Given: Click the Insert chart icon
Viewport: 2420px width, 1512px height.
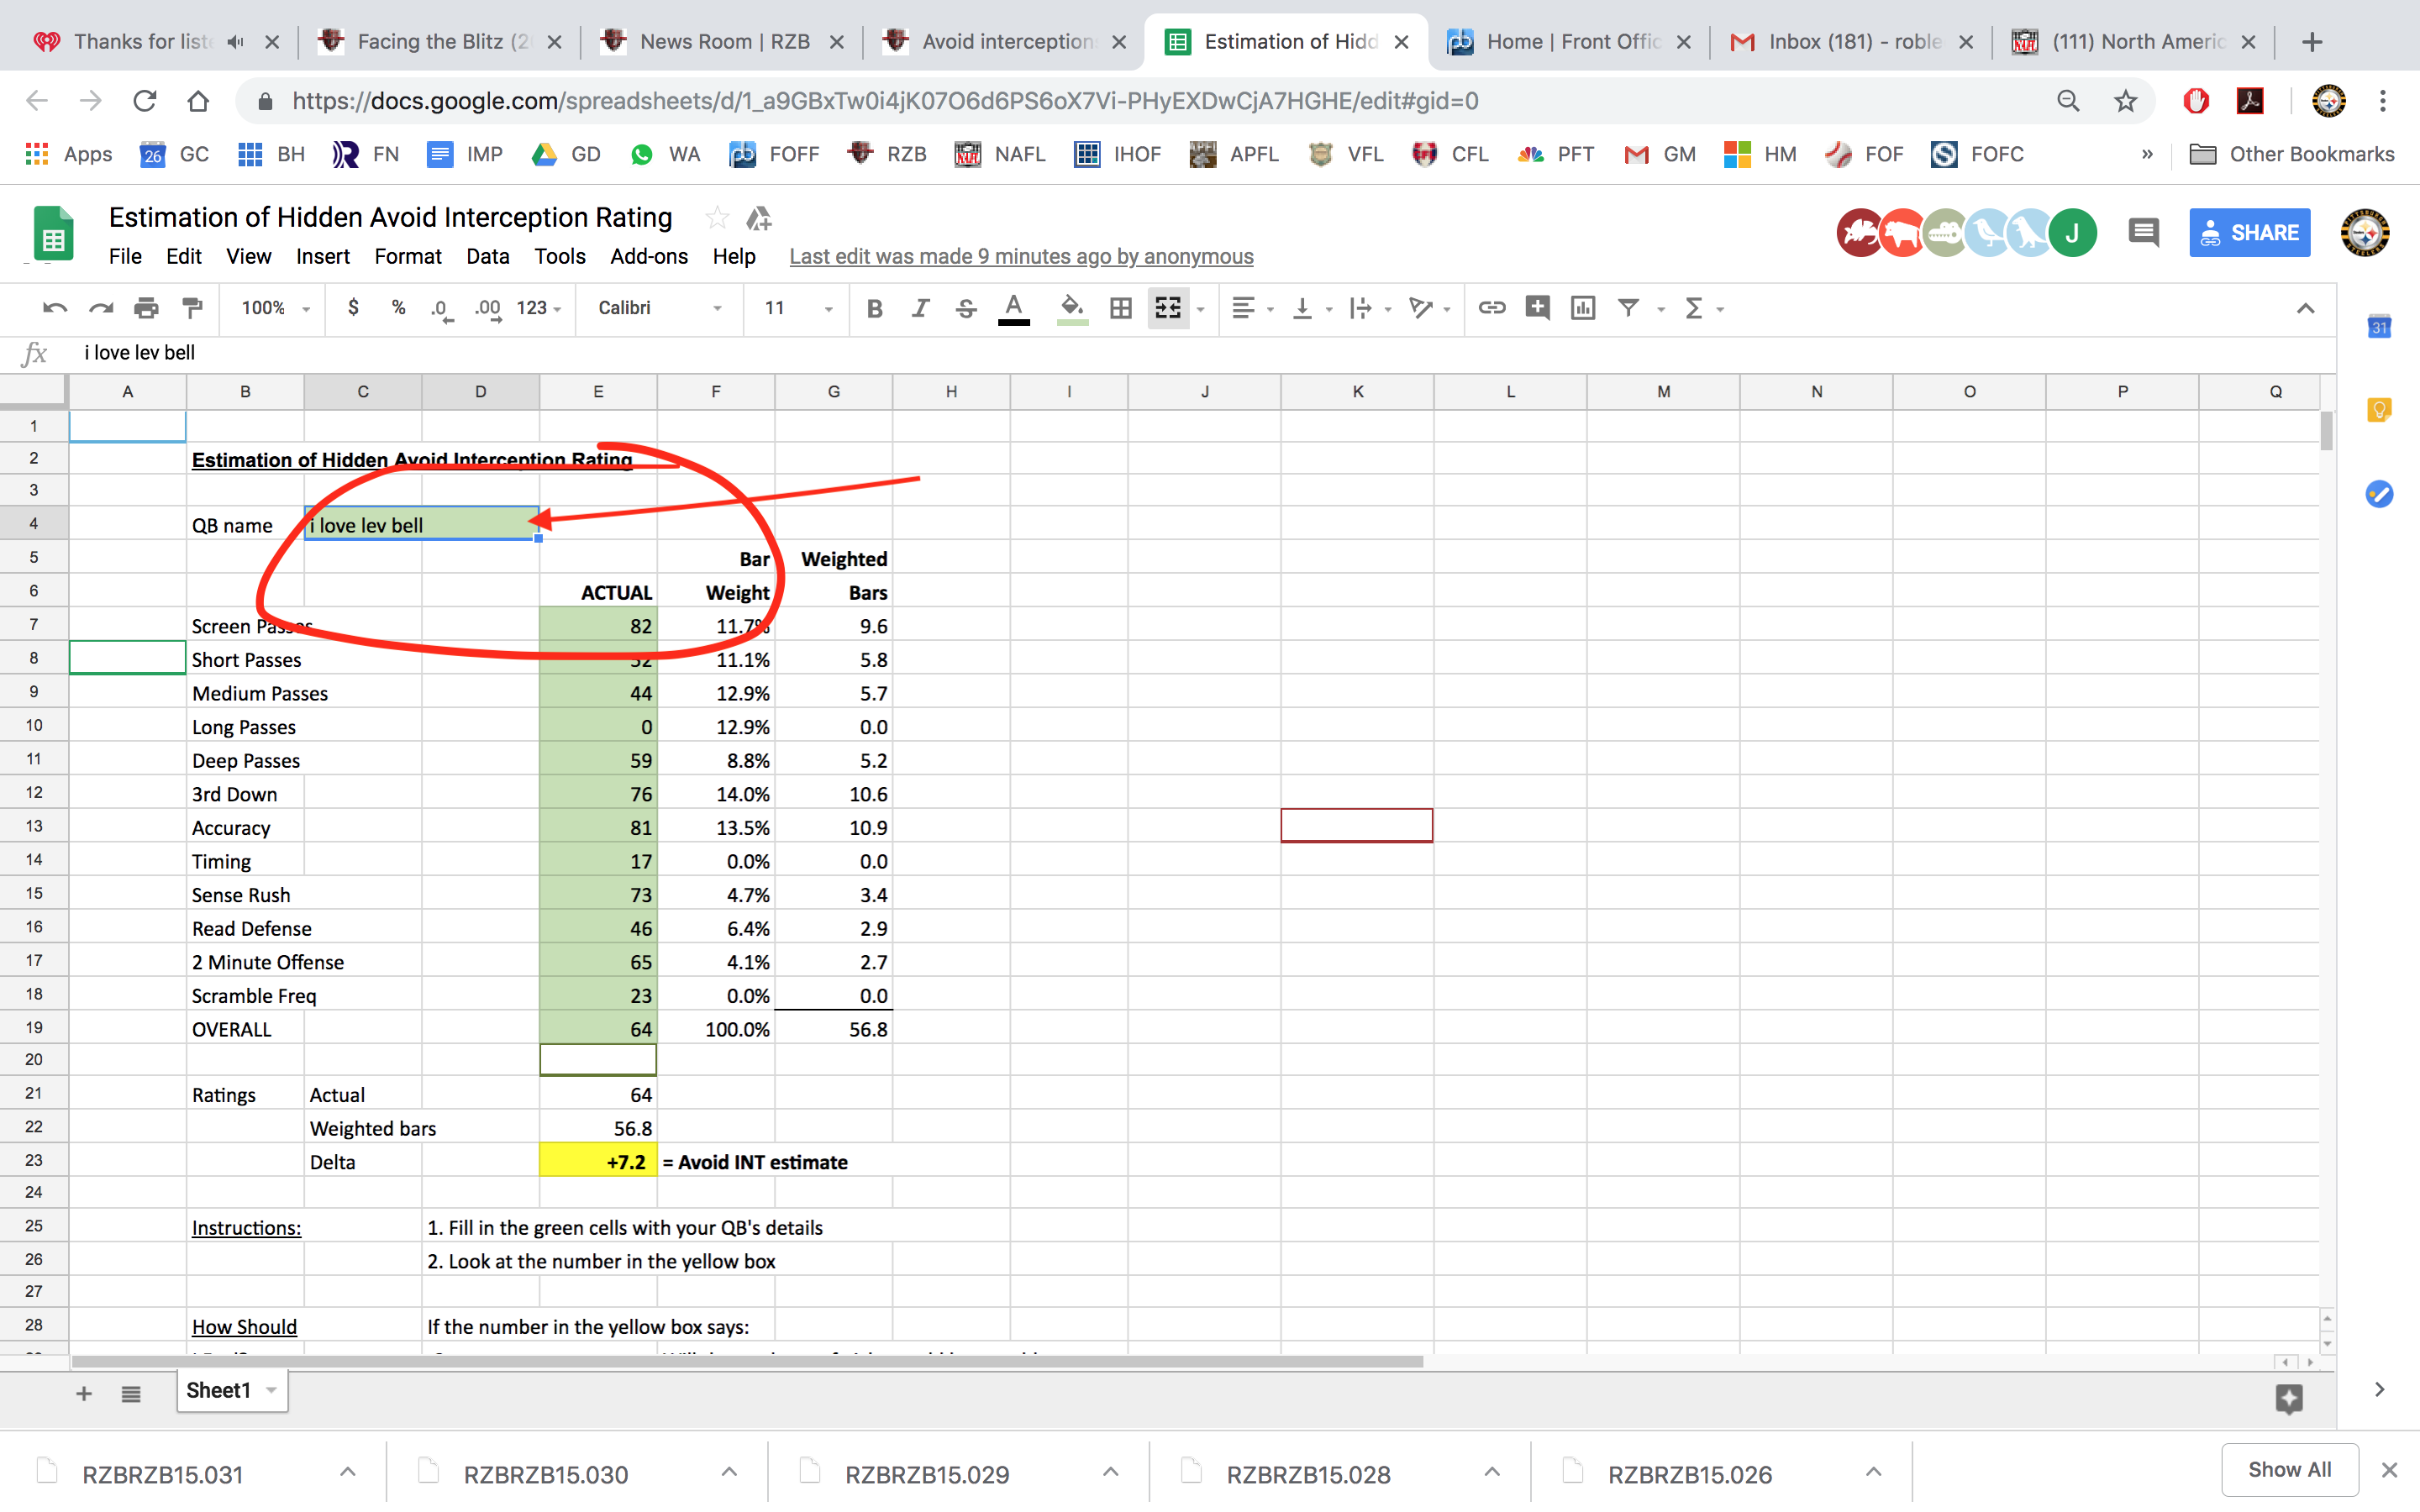Looking at the screenshot, I should point(1582,308).
